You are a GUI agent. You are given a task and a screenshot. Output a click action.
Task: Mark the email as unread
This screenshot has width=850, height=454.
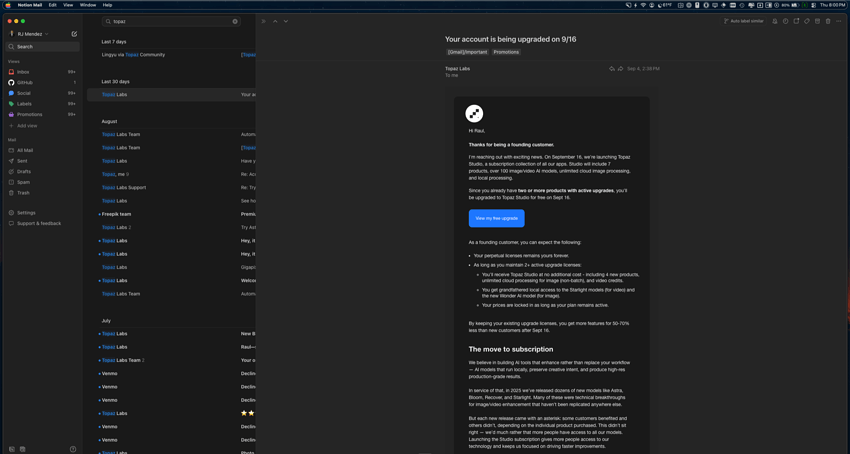(x=796, y=21)
